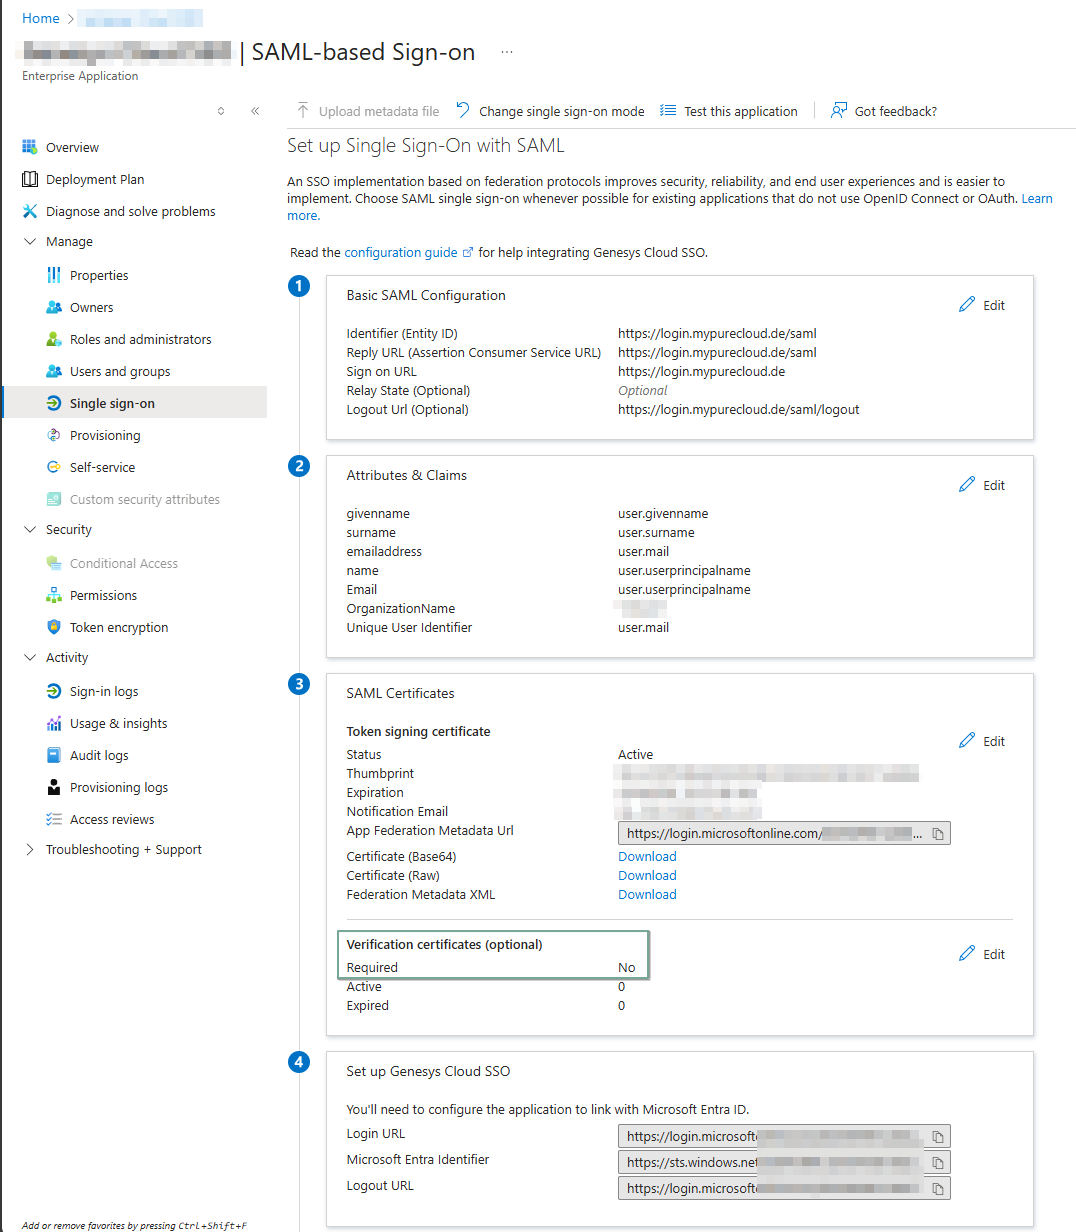Click the Users and groups icon
Image resolution: width=1076 pixels, height=1232 pixels.
pyautogui.click(x=54, y=371)
